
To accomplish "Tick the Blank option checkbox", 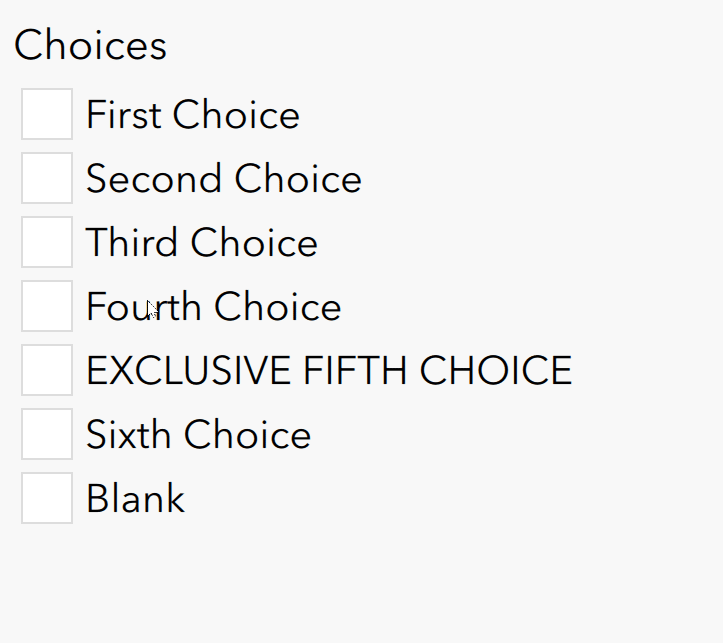I will pos(47,498).
